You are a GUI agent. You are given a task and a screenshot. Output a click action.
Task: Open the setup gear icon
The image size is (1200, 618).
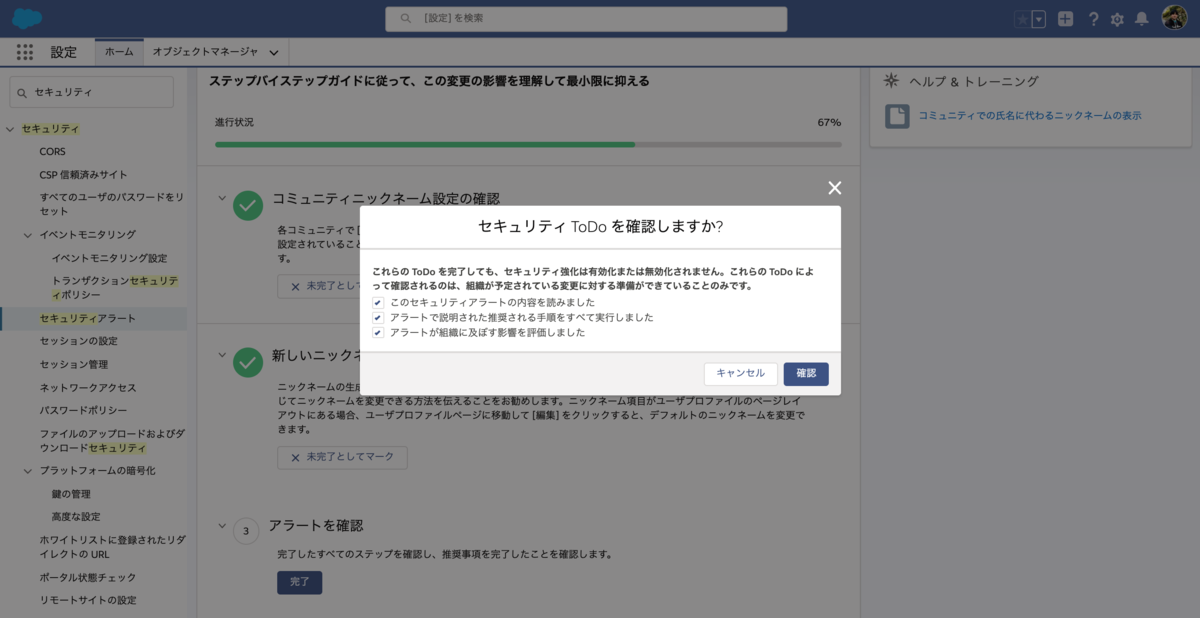click(1118, 17)
